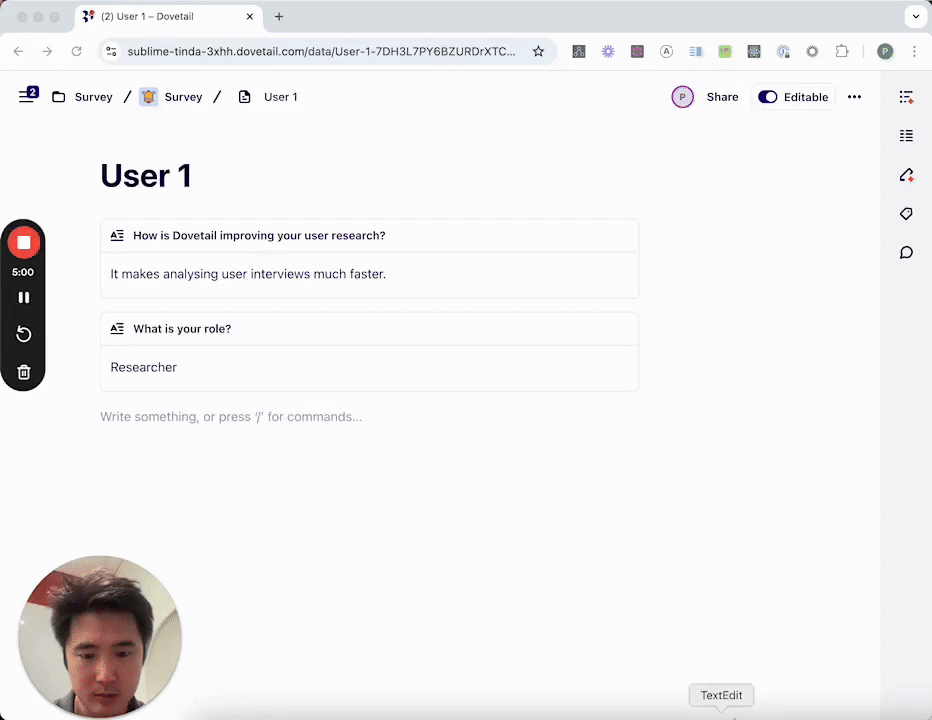Image resolution: width=932 pixels, height=720 pixels.
Task: Delete the recording with trash icon
Action: 24,372
